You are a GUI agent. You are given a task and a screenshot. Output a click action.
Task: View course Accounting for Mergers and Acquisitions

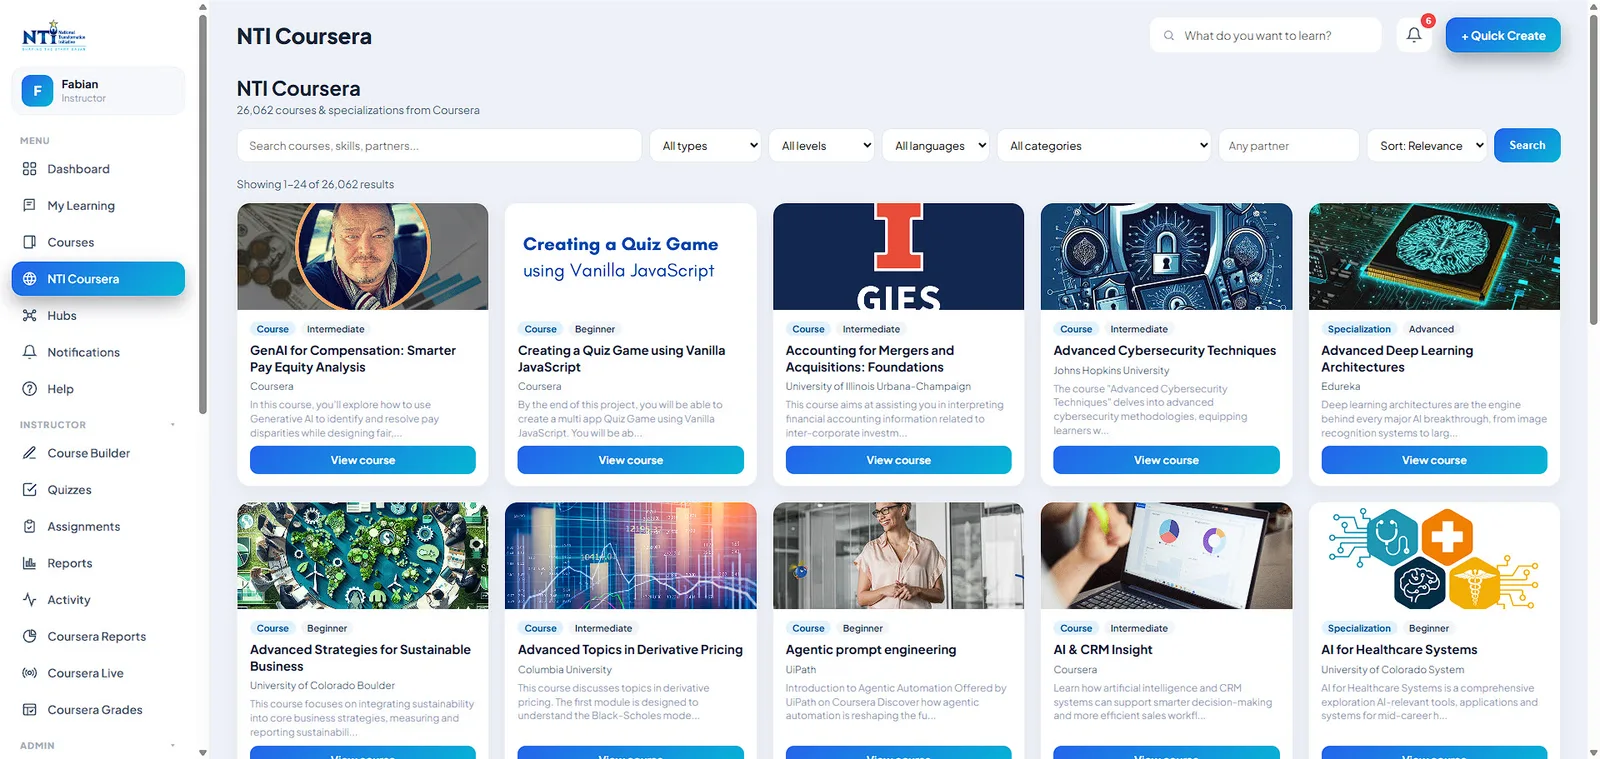coord(898,460)
